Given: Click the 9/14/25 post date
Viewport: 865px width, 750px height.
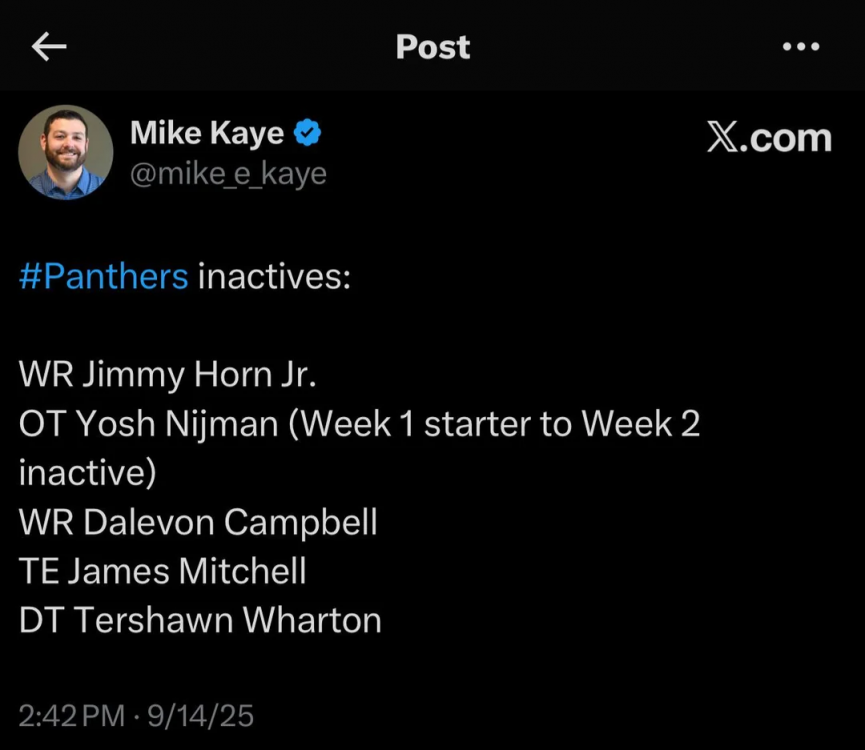Looking at the screenshot, I should 200,716.
